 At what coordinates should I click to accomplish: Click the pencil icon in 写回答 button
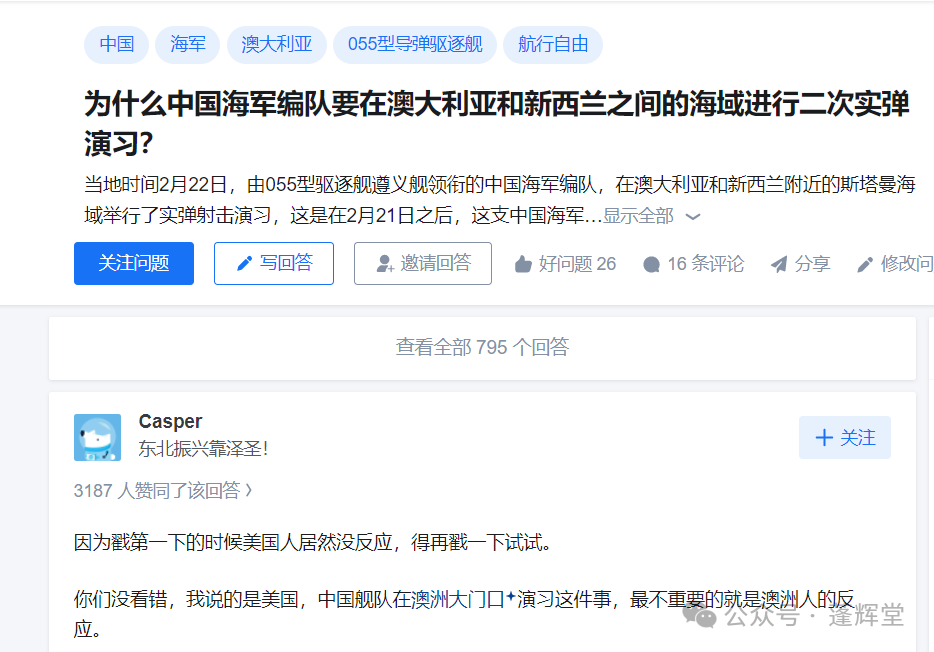click(244, 263)
